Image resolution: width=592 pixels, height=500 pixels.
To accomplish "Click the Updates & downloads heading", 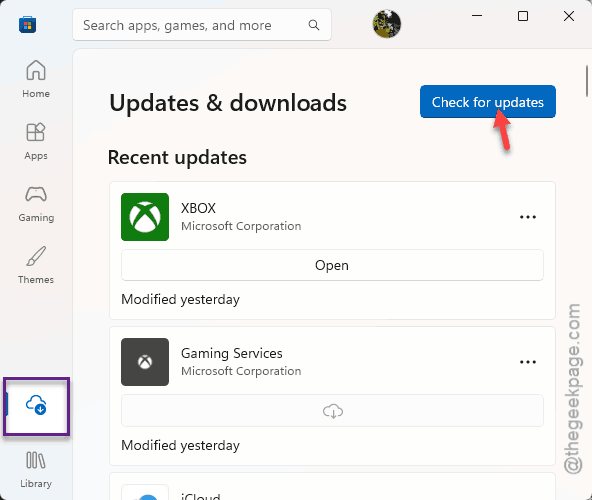I will tap(228, 103).
